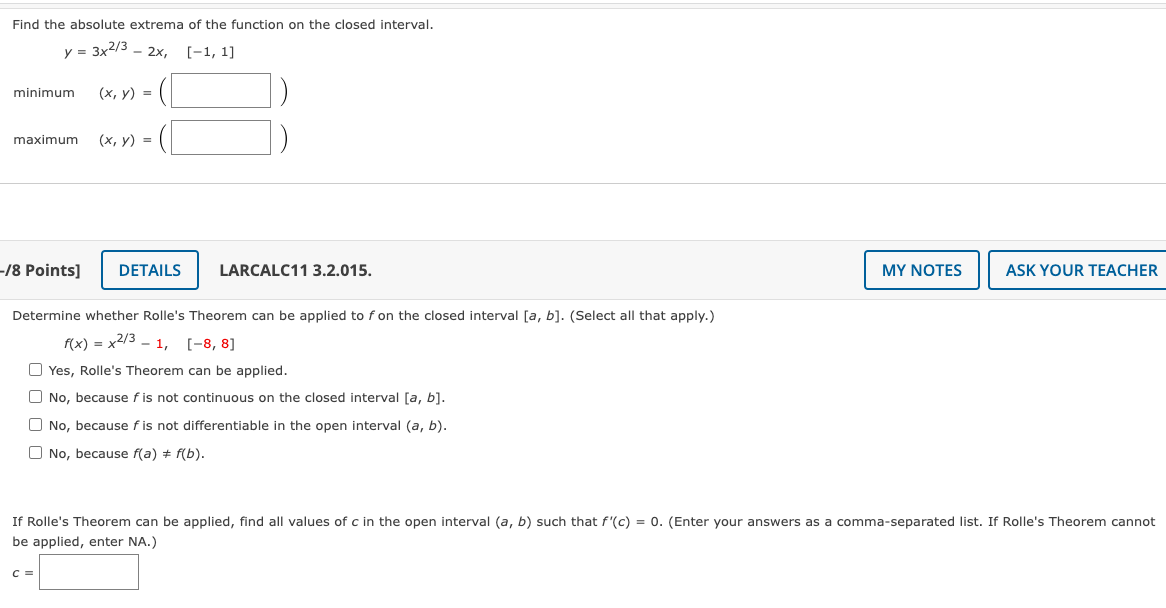The height and width of the screenshot is (608, 1166).
Task: Click the c = answer box
Action: 88,572
